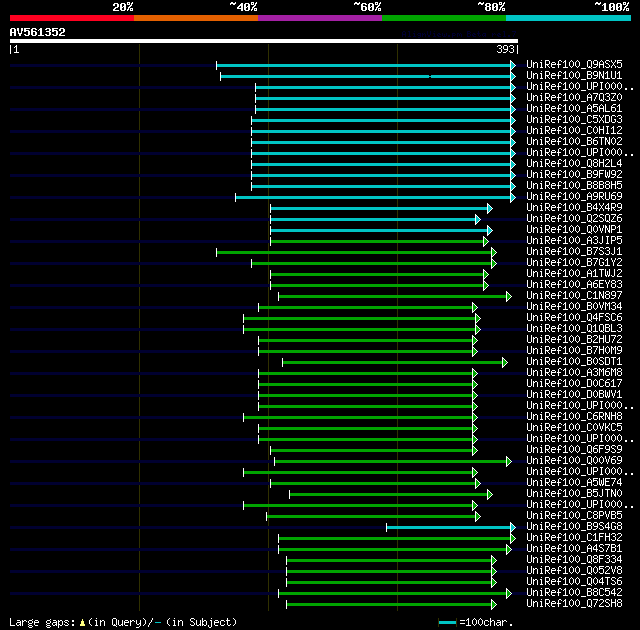The height and width of the screenshot is (630, 640).
Task: Open hit UniRef100_B9N1U1 label
Action: click(x=574, y=75)
